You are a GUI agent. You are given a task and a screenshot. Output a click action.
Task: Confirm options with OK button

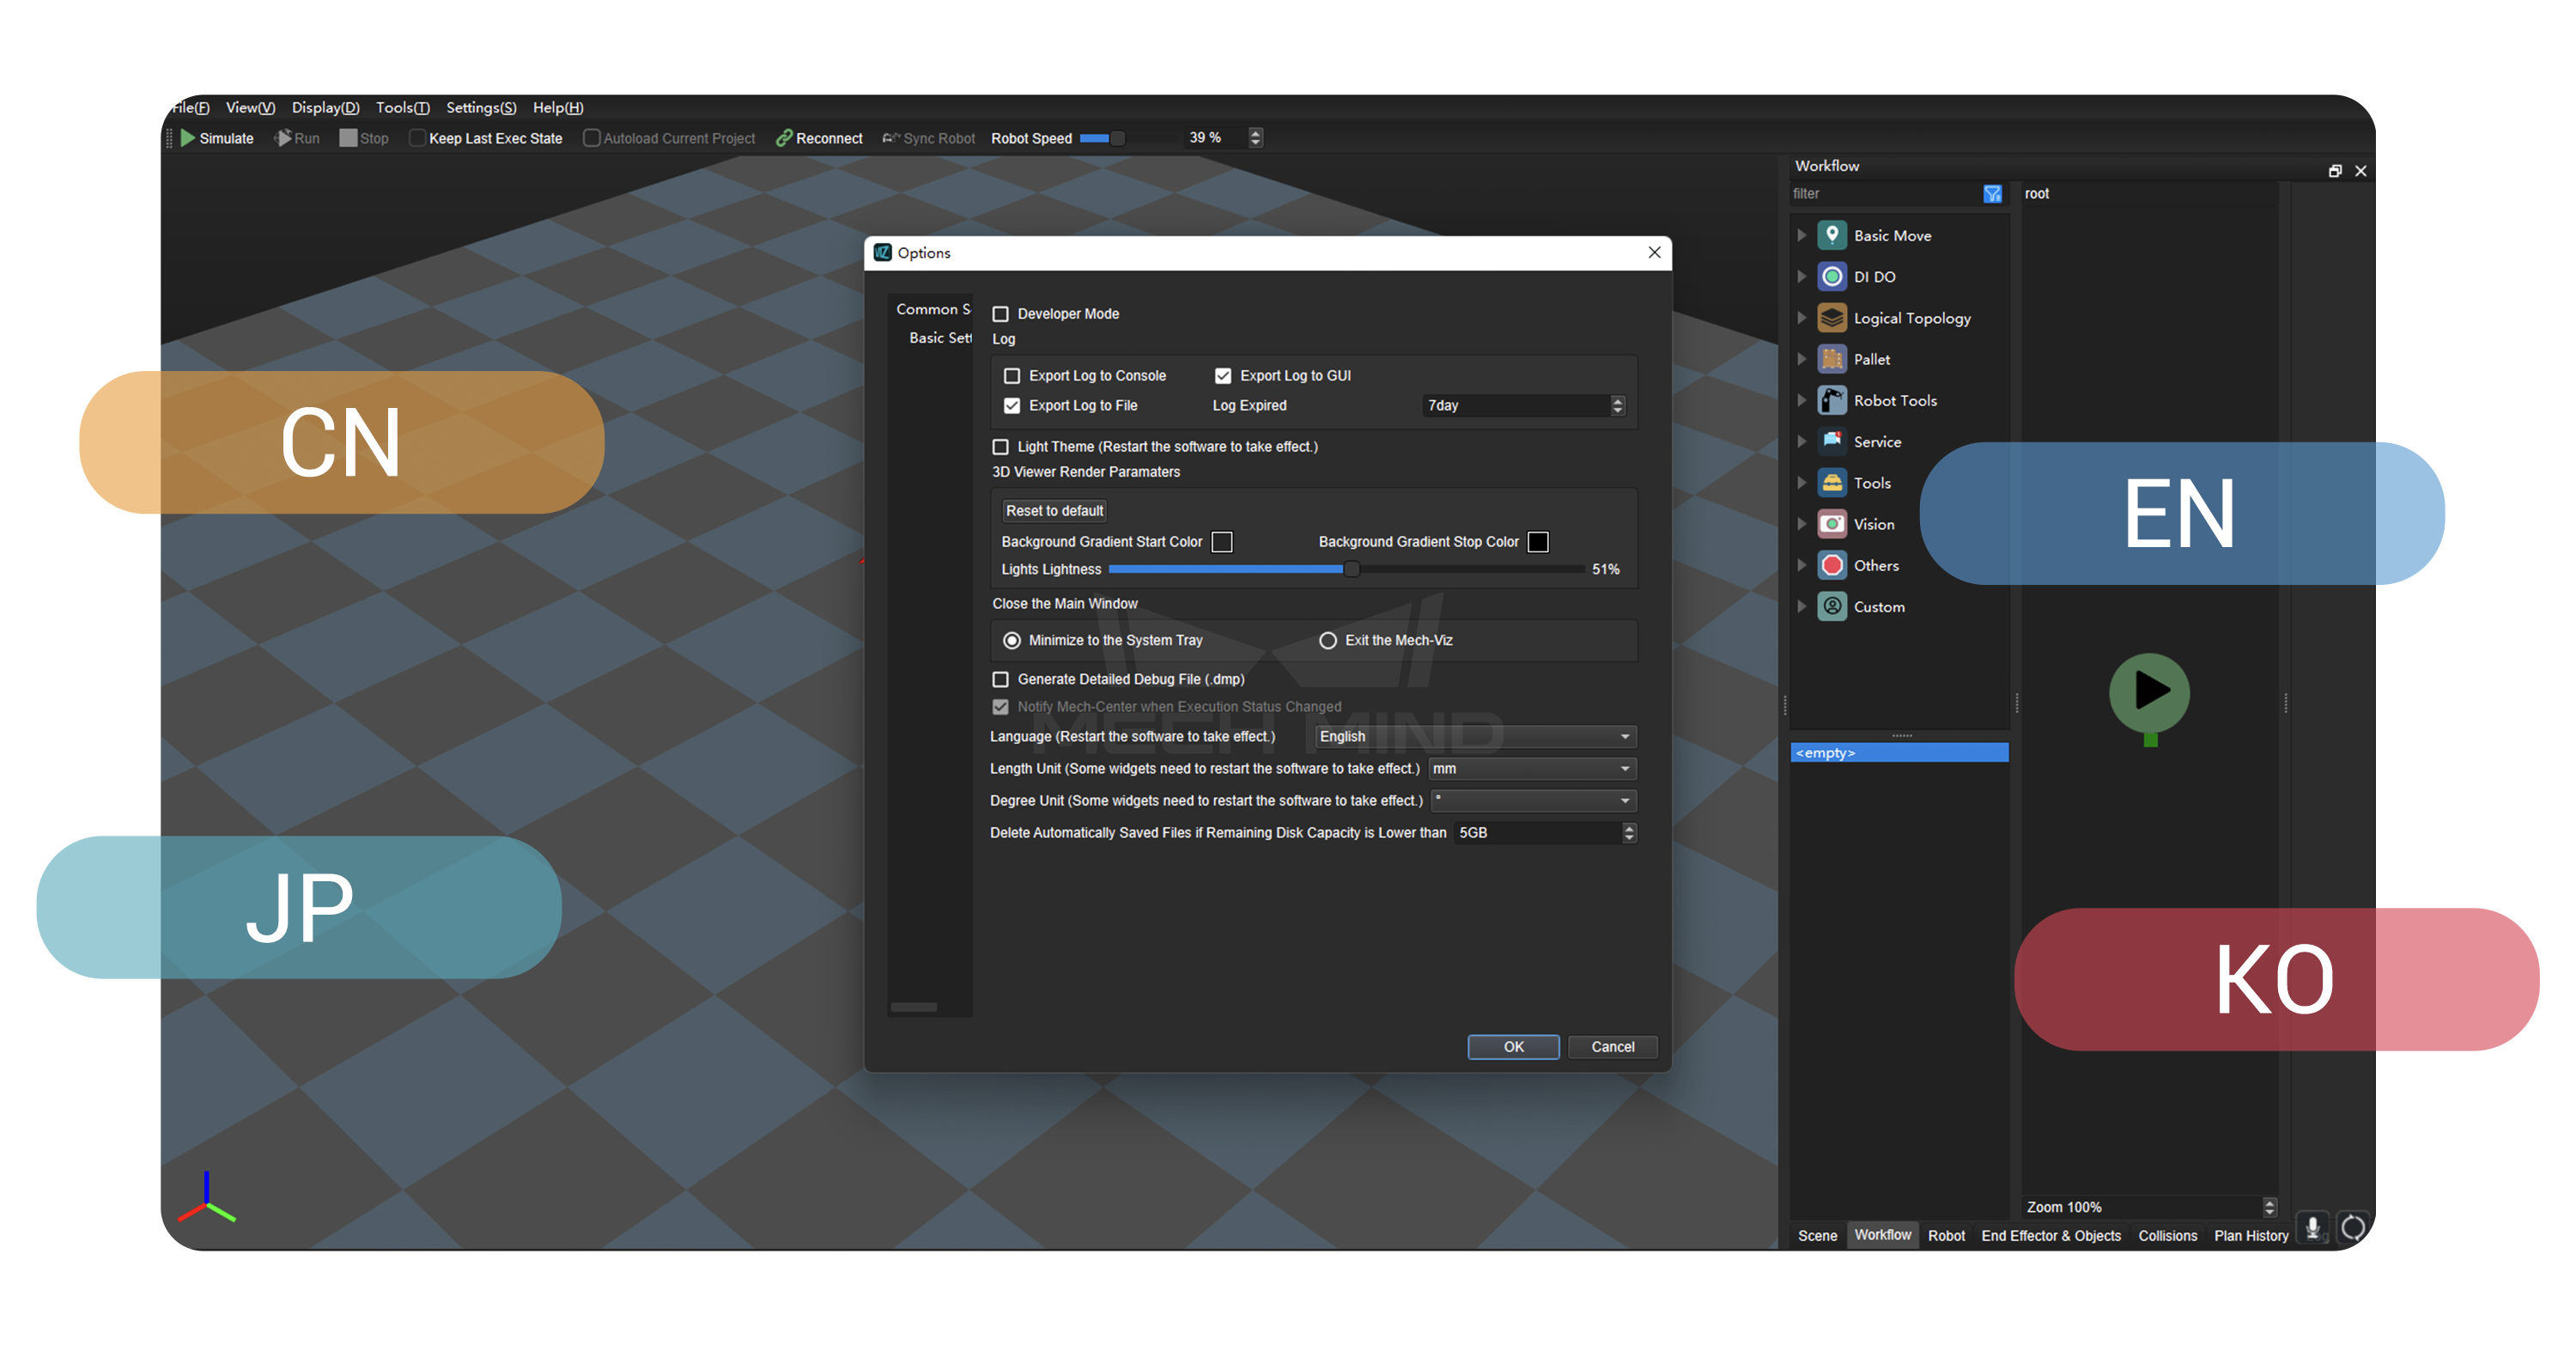tap(1513, 1046)
